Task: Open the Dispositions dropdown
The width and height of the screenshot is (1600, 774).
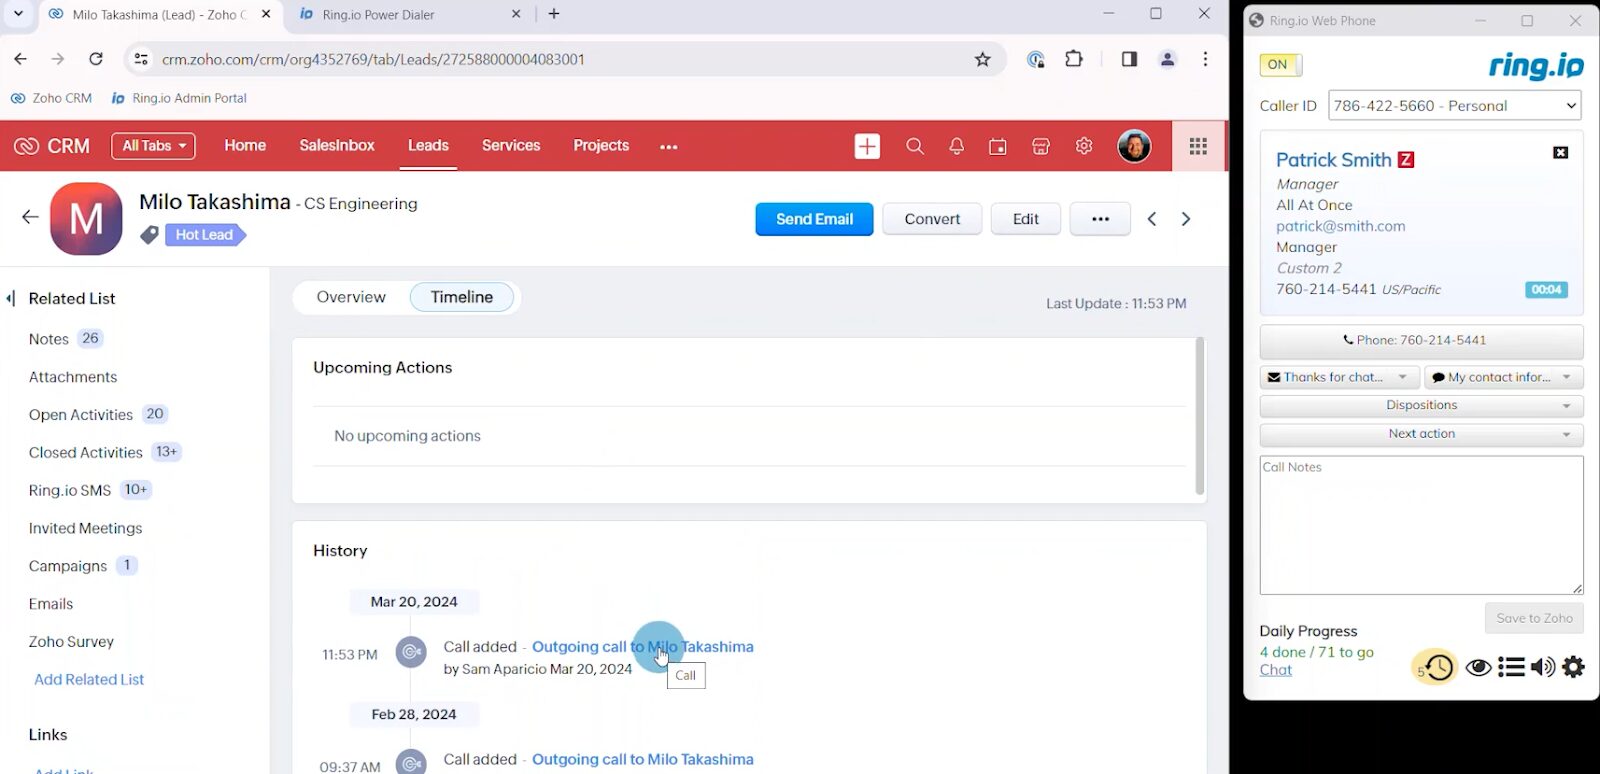Action: tap(1421, 406)
